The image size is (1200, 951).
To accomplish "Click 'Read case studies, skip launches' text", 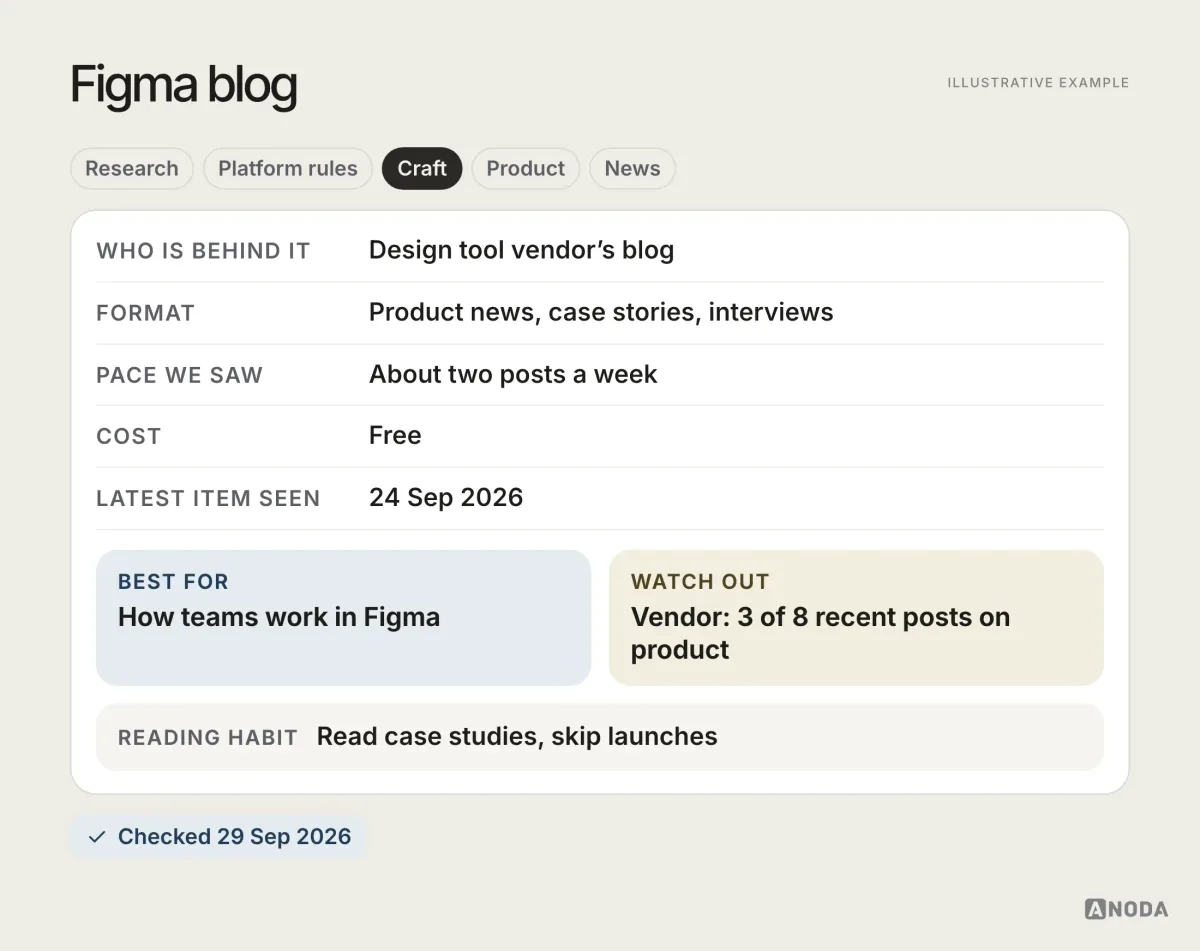I will 517,737.
